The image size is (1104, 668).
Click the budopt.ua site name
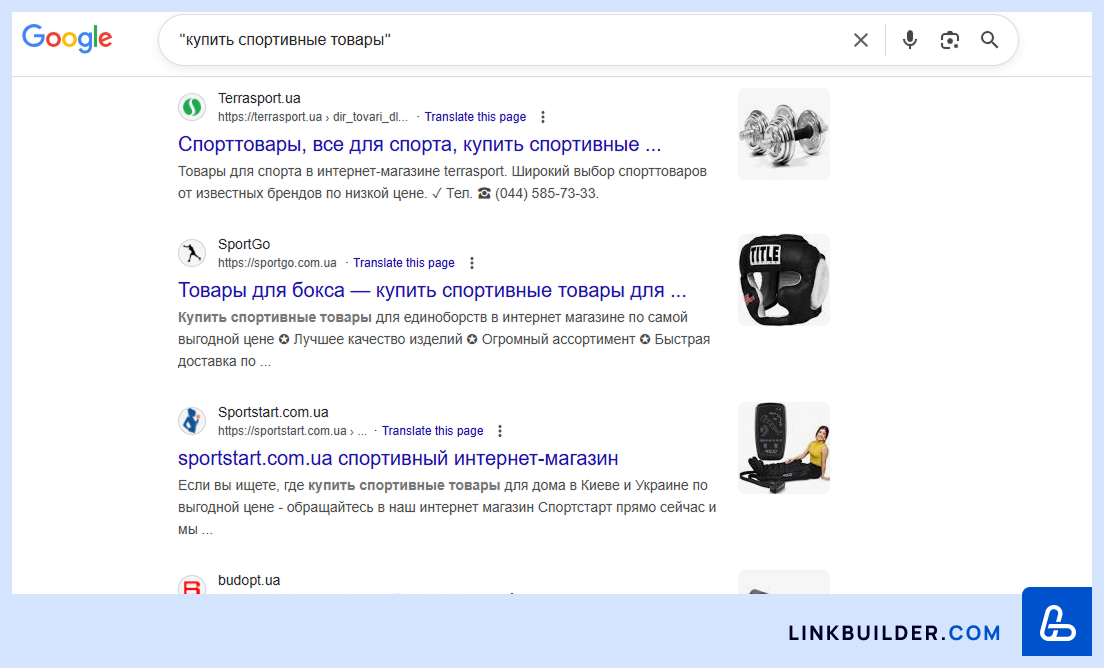tap(249, 580)
